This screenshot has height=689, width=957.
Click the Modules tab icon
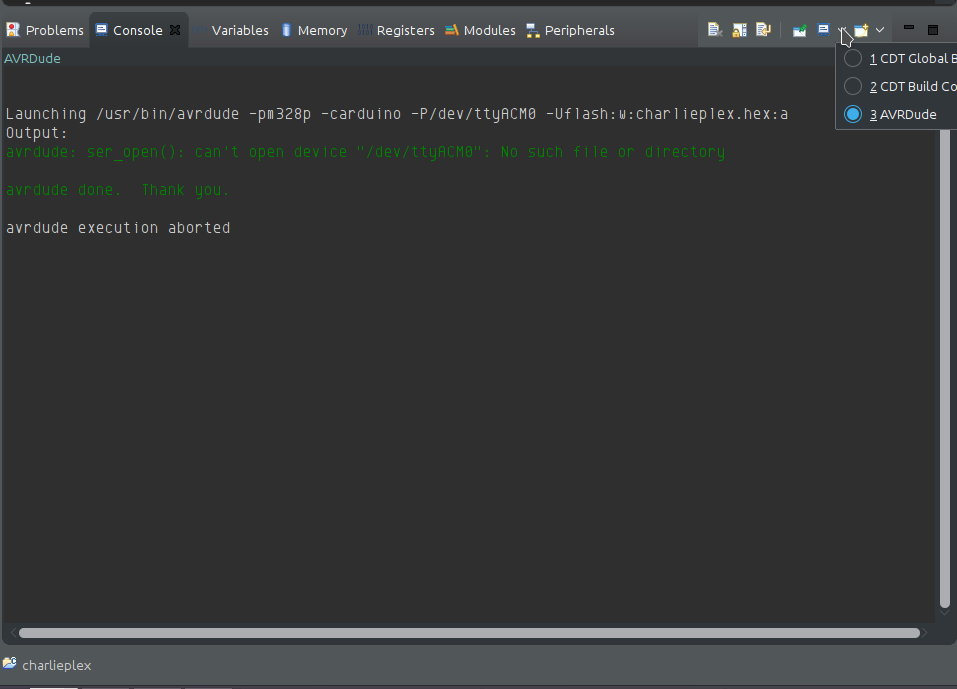click(452, 30)
